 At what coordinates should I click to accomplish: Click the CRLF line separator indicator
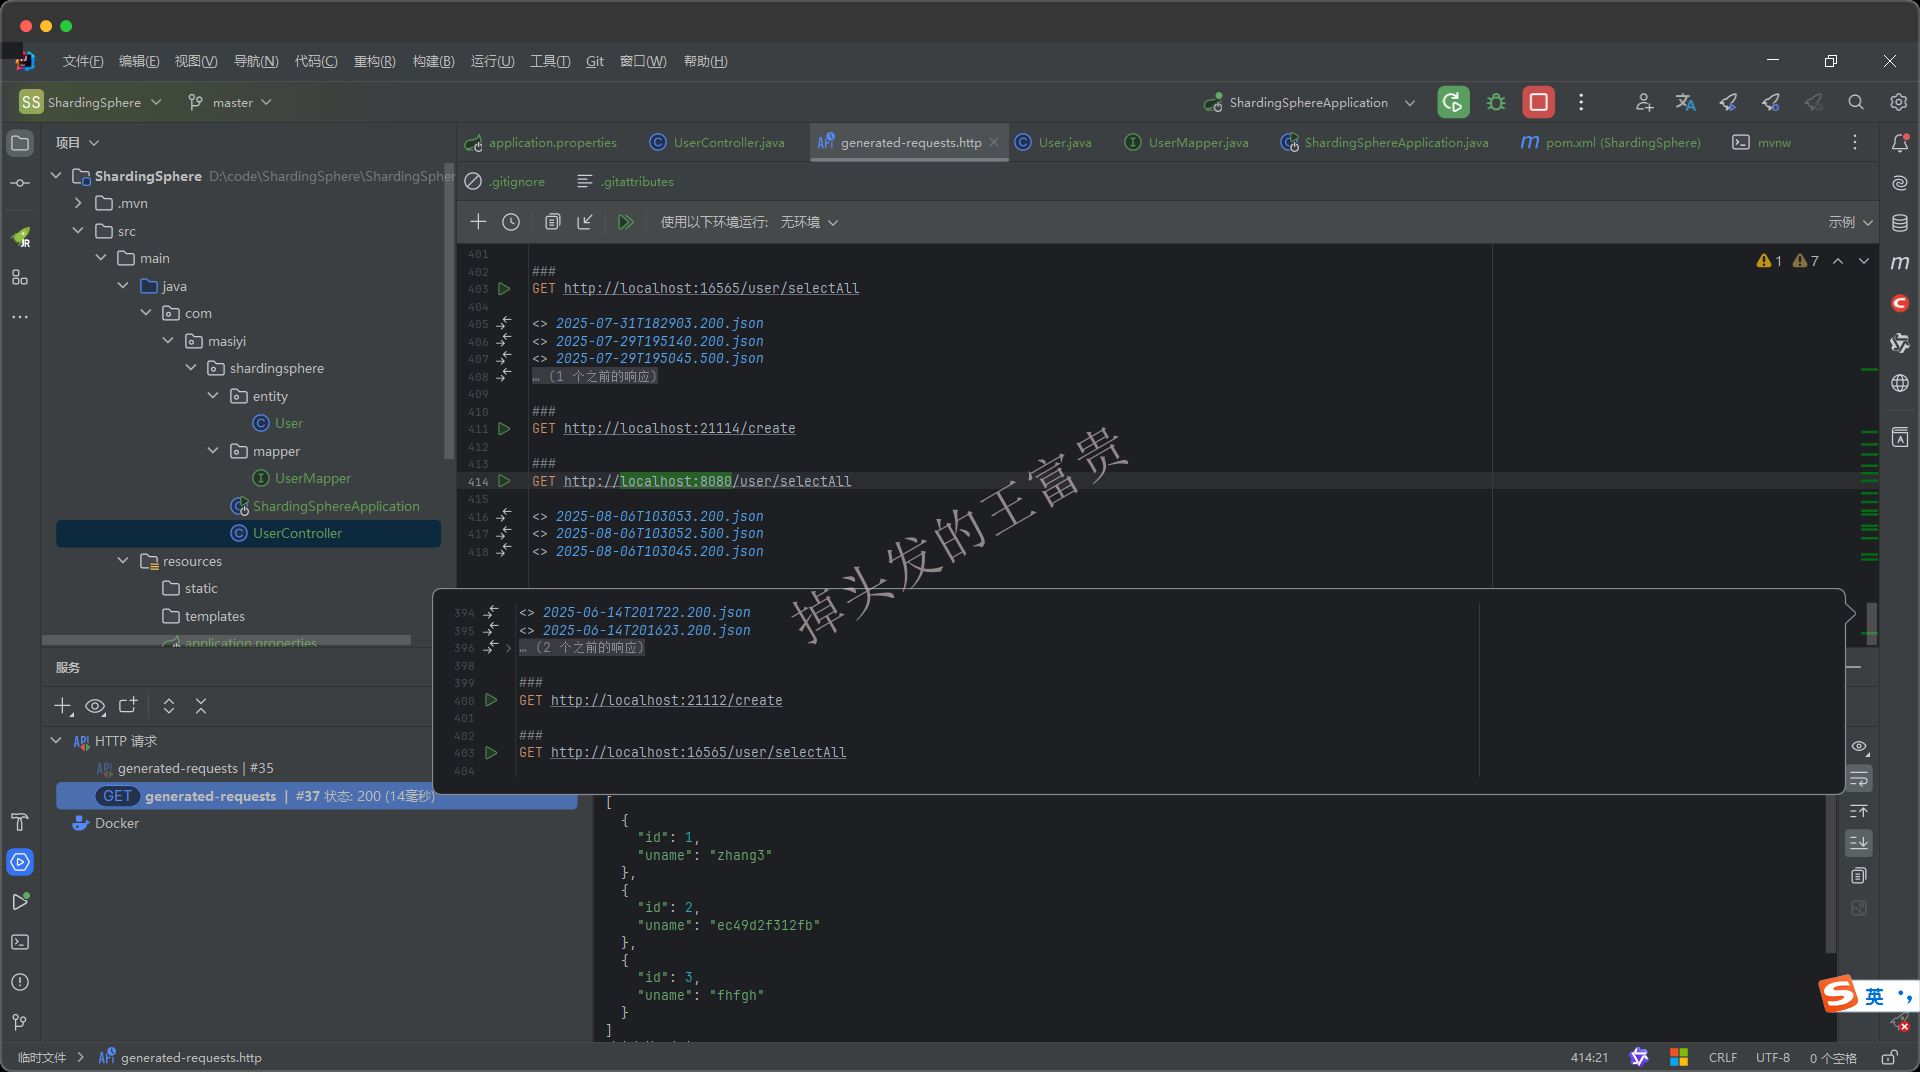click(x=1723, y=1057)
